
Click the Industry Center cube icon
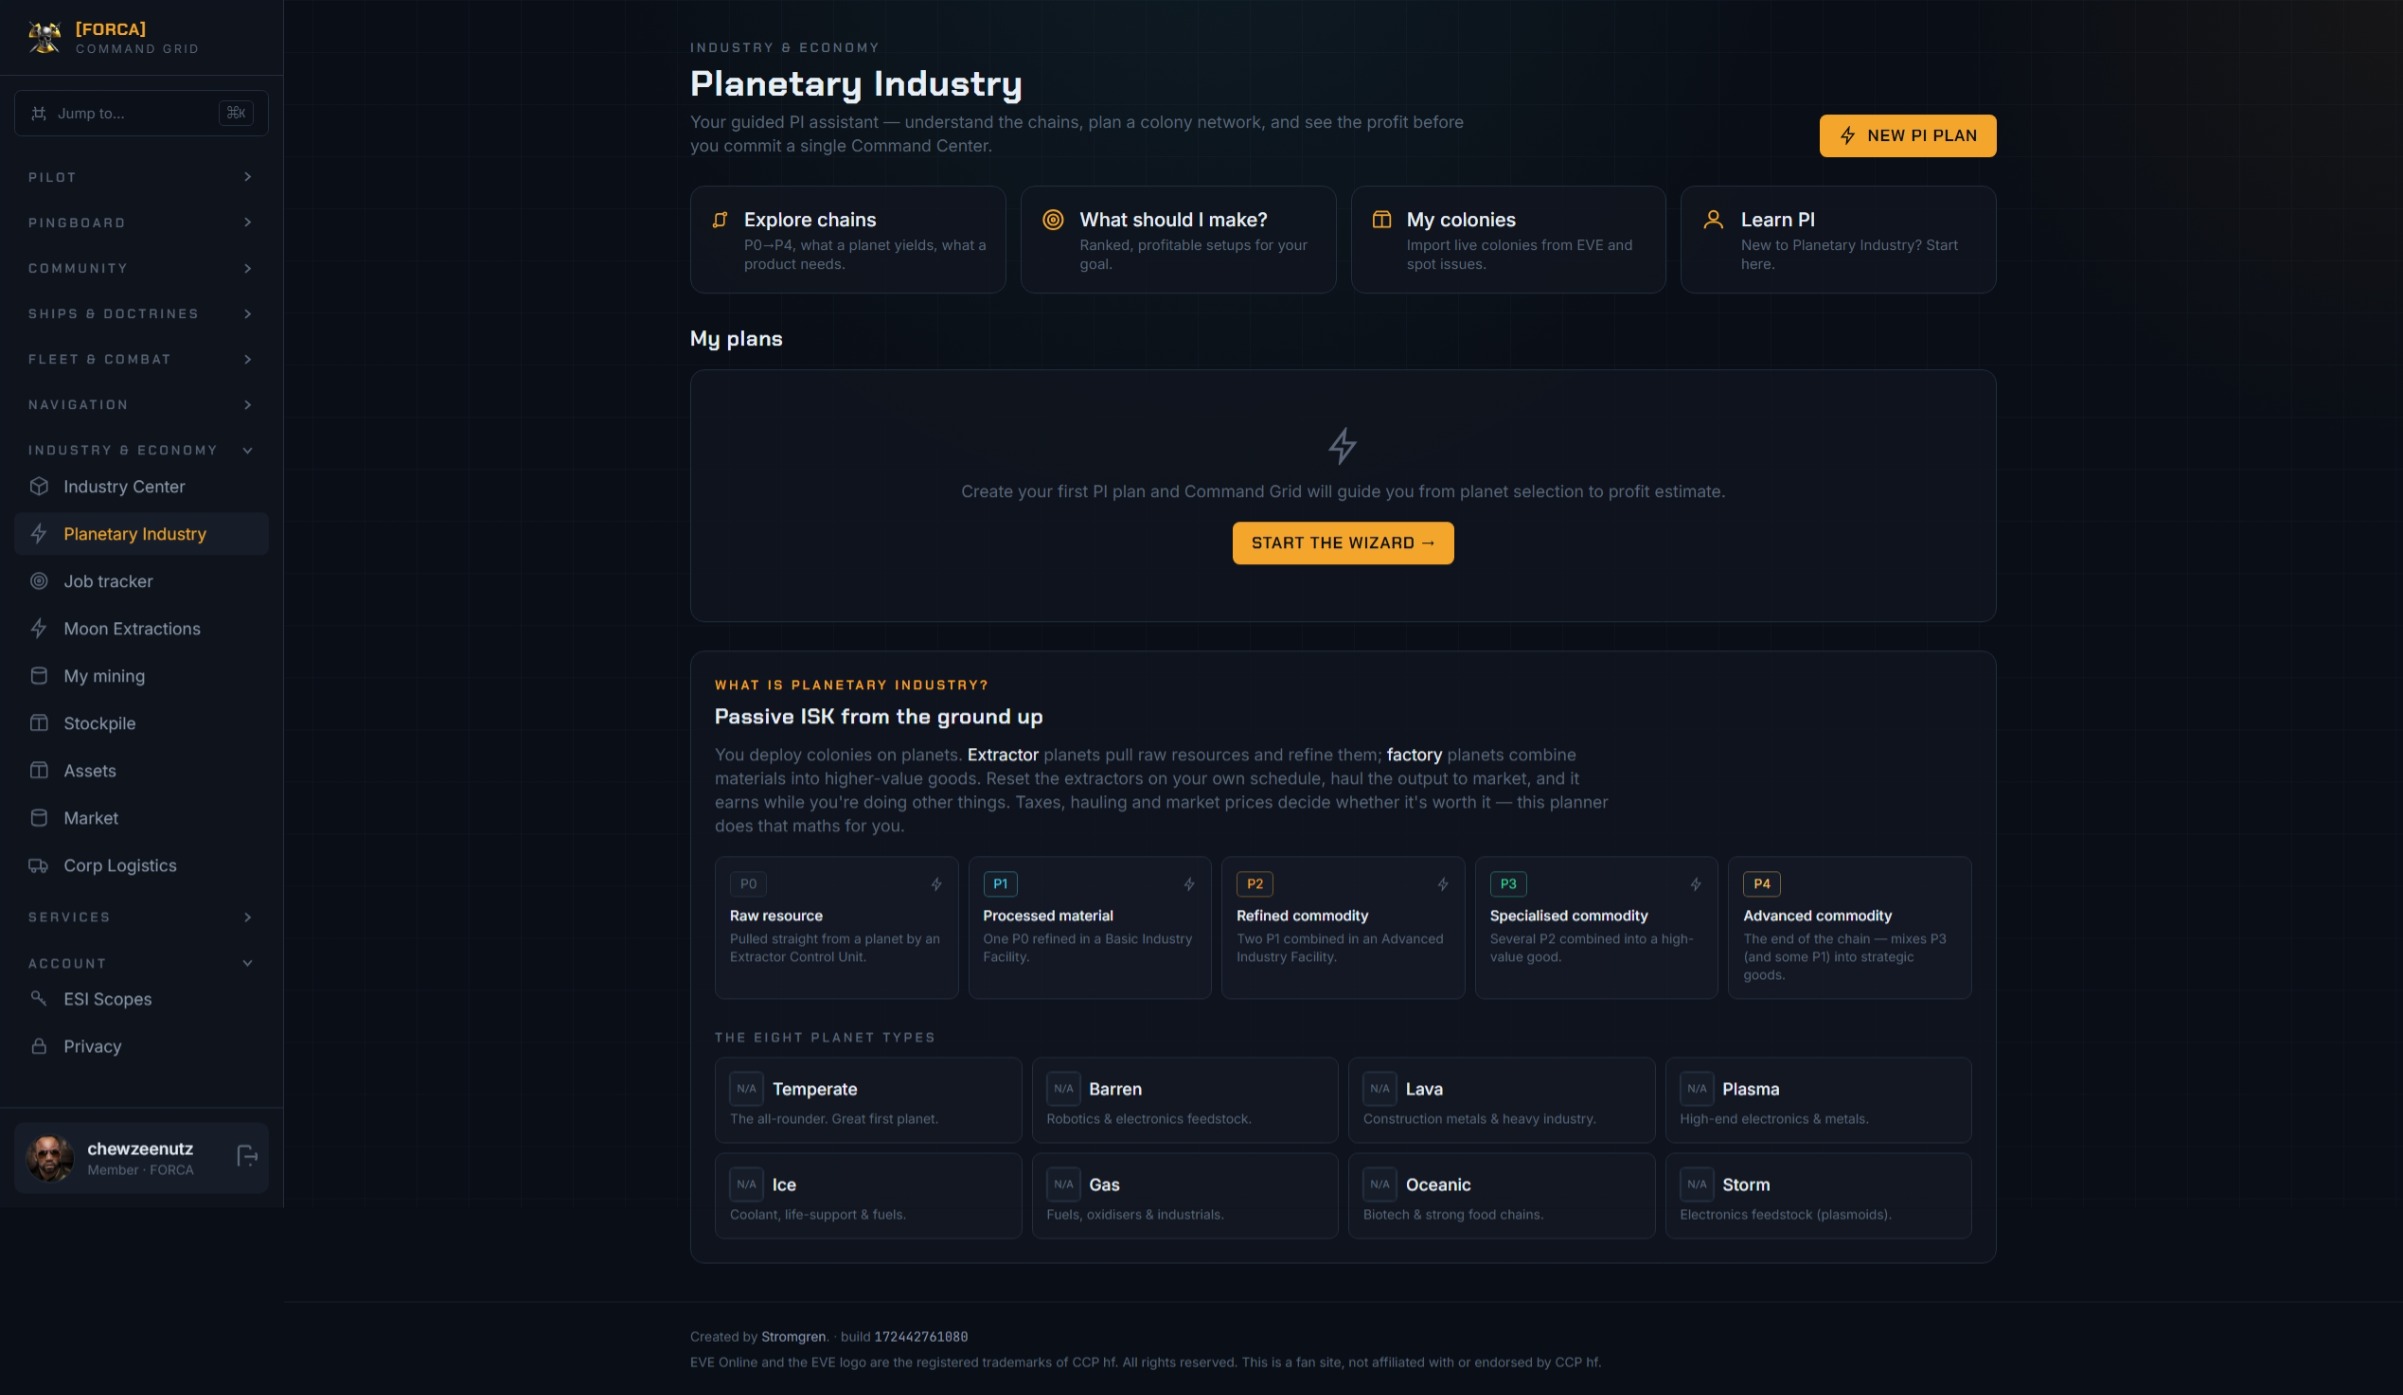[39, 486]
